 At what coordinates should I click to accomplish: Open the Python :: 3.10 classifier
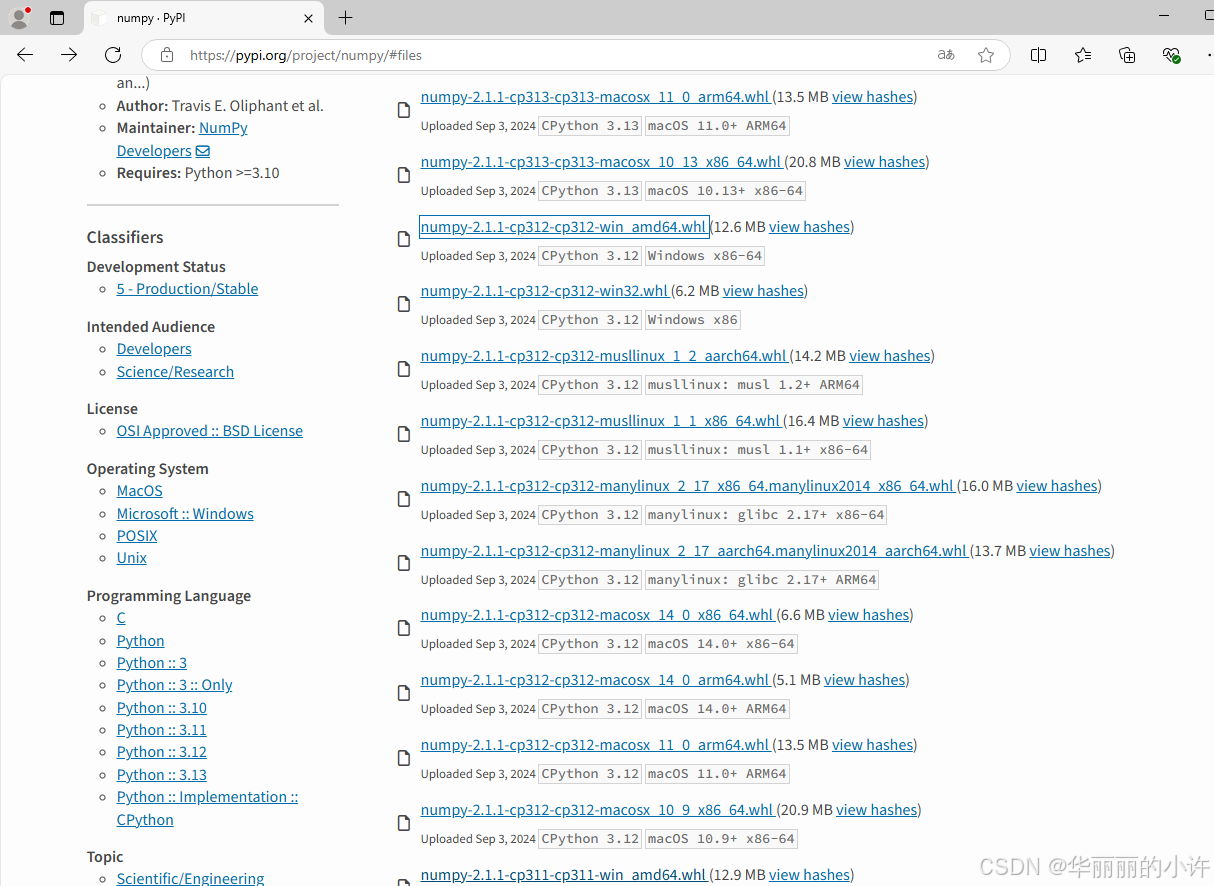click(x=162, y=708)
